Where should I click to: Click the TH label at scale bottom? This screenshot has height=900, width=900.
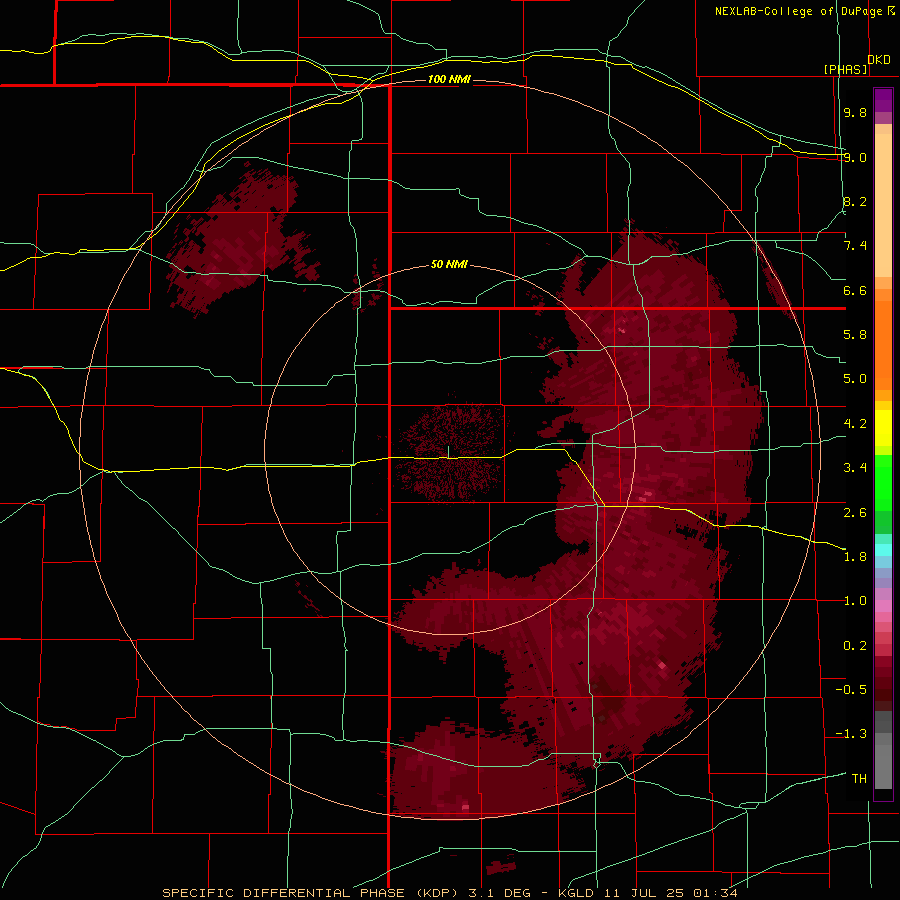(x=859, y=779)
